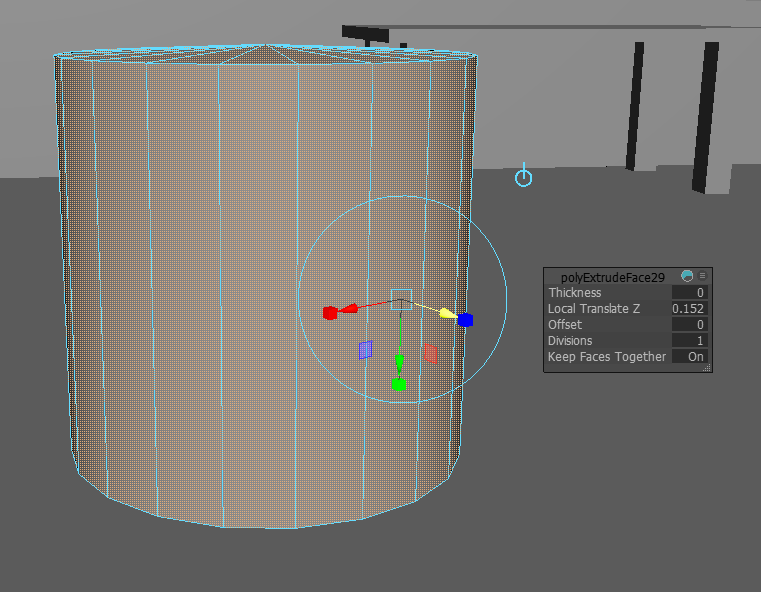This screenshot has height=592, width=761.
Task: Click the blue plane handle on manipulator
Action: 365,350
